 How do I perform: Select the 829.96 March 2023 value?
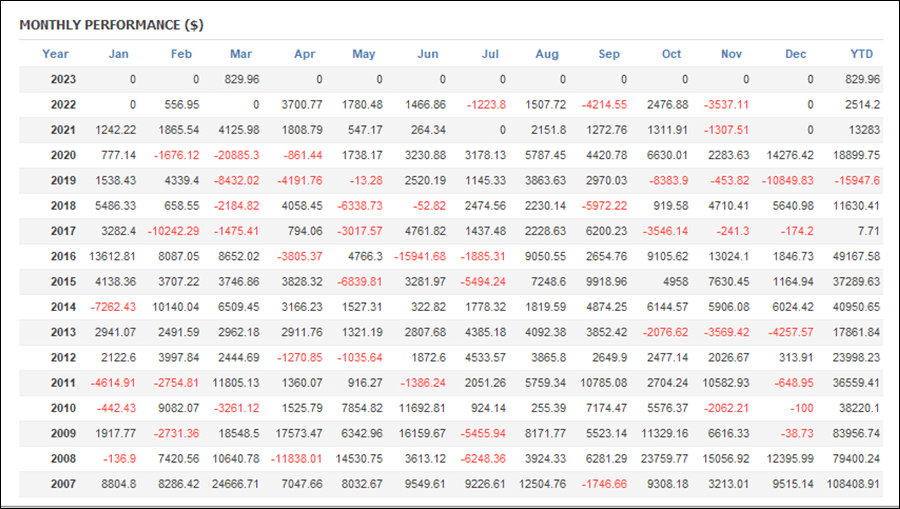242,79
